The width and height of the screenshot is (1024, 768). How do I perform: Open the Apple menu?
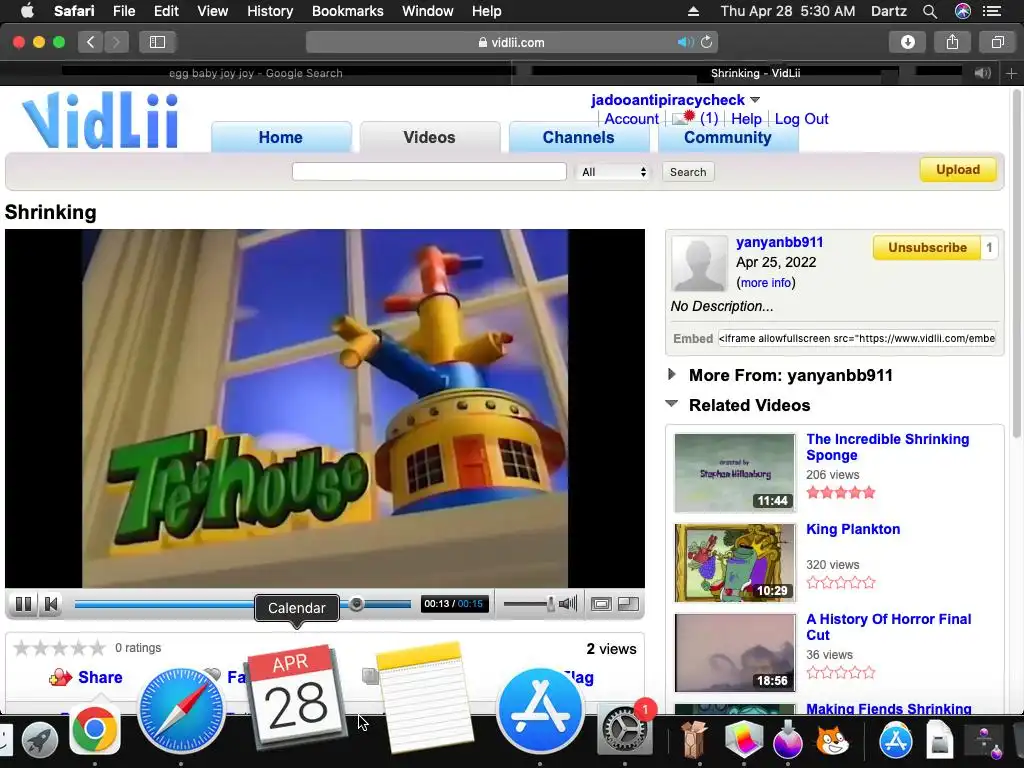(27, 10)
